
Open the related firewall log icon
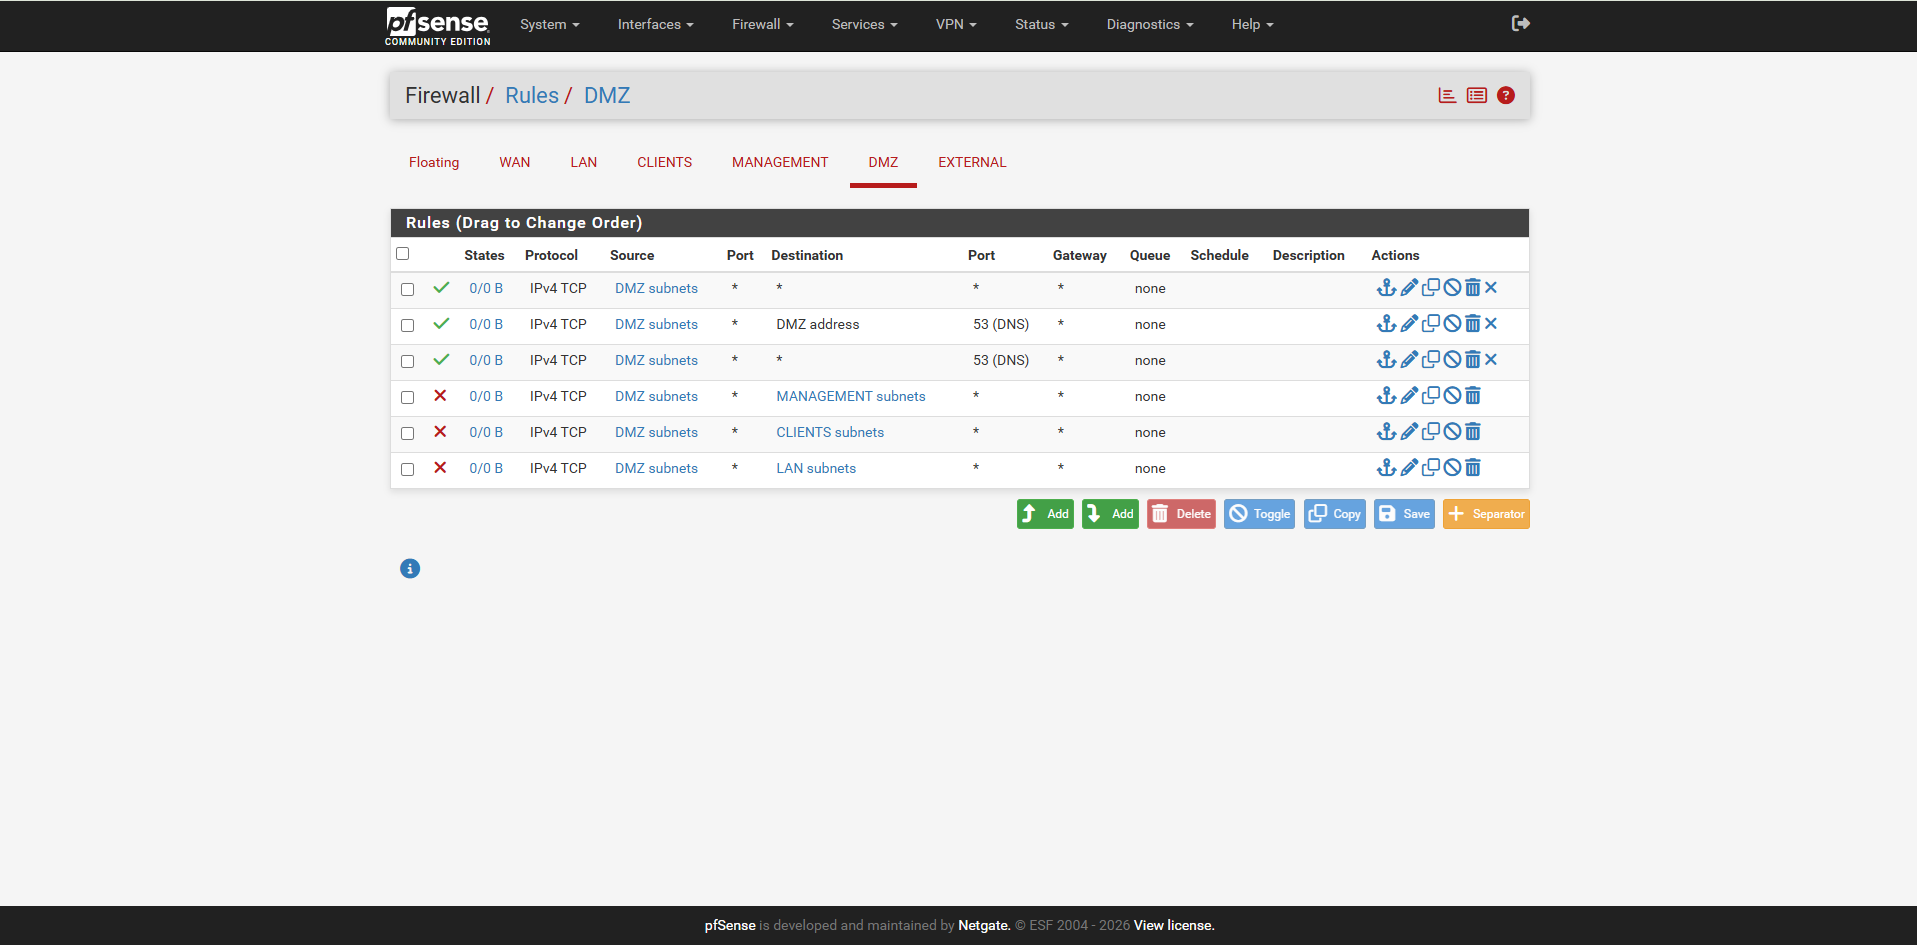coord(1477,96)
